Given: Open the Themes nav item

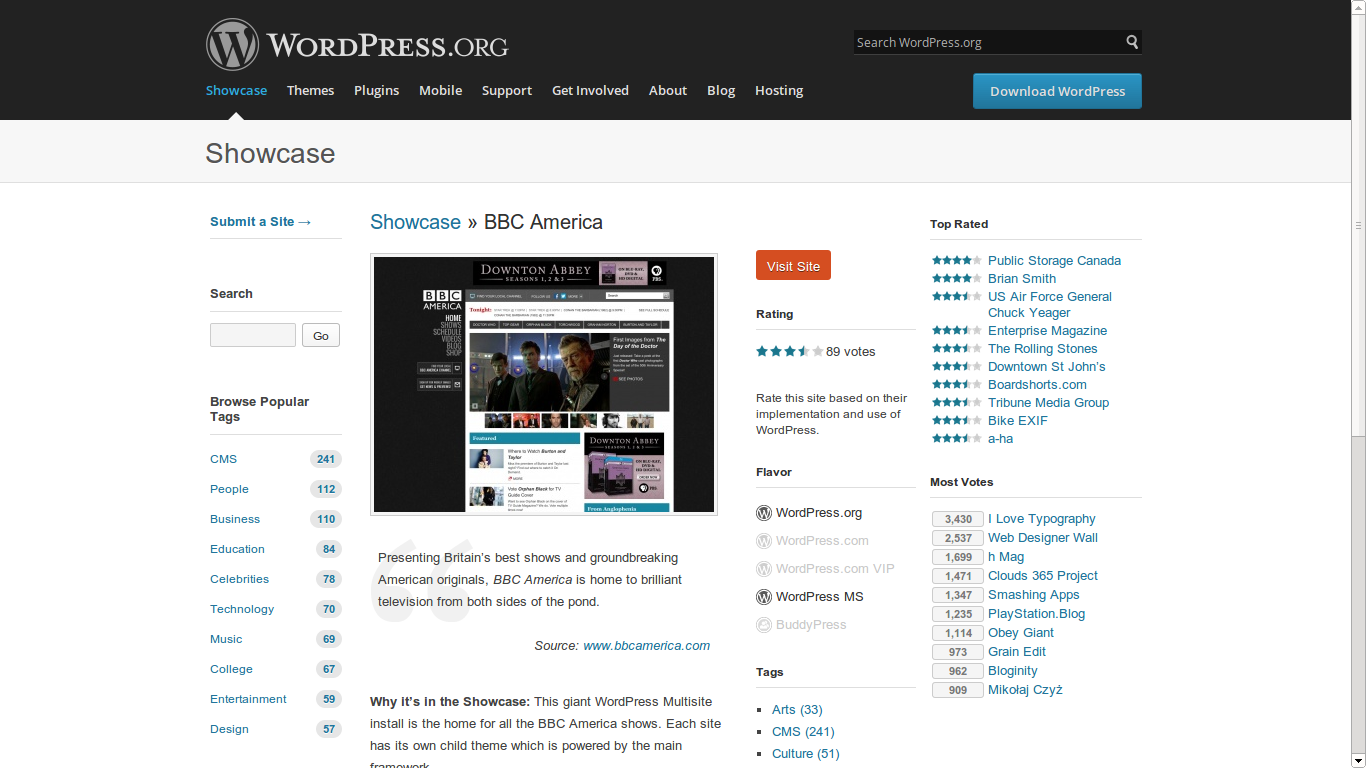Looking at the screenshot, I should [310, 90].
